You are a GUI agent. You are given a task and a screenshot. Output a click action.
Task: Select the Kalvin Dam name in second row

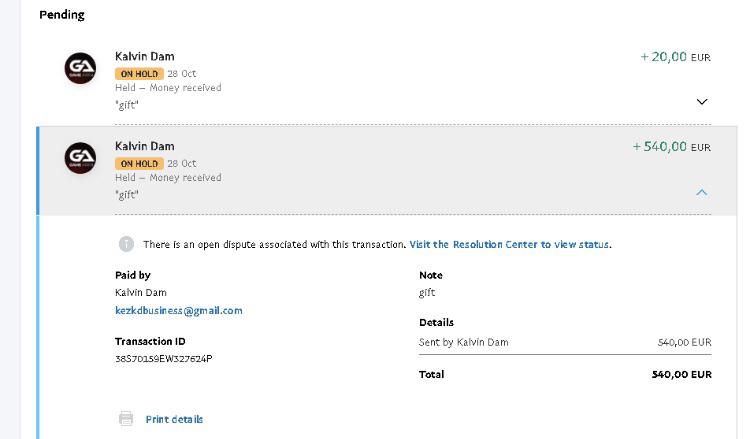click(x=144, y=146)
